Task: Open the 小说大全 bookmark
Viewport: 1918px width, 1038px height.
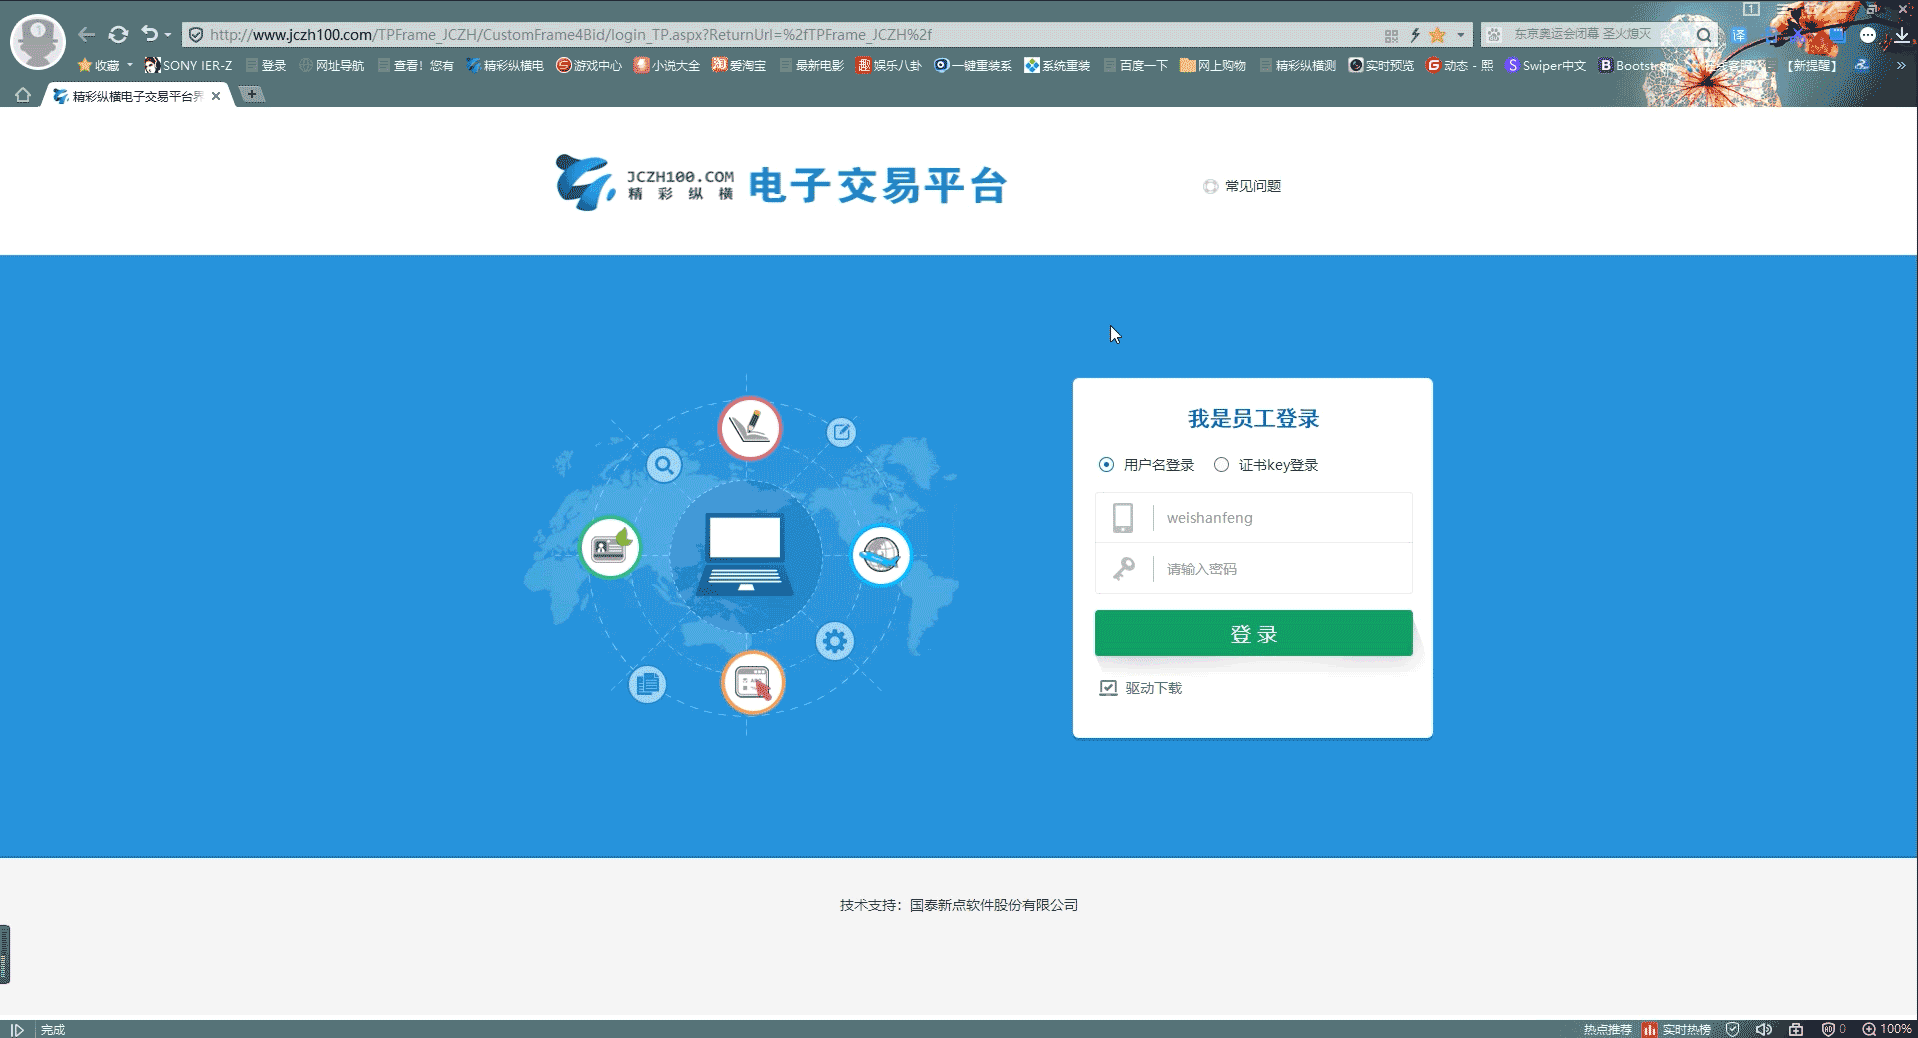Action: click(x=666, y=66)
